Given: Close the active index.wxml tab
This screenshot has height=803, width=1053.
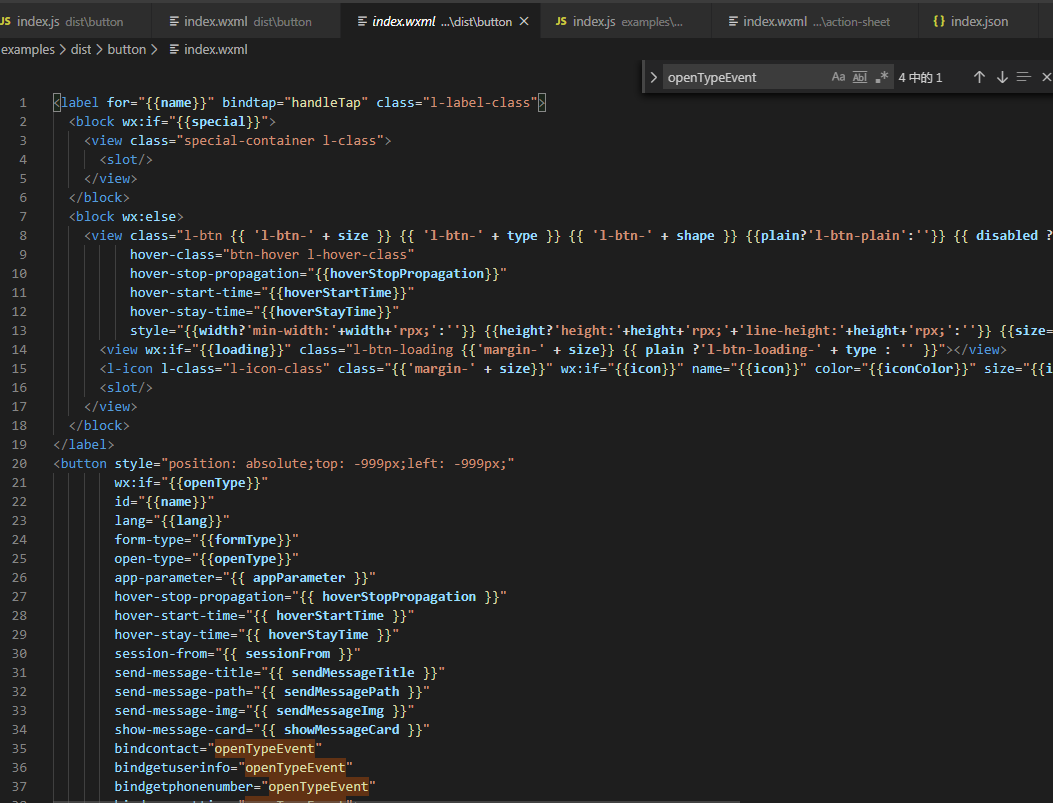Looking at the screenshot, I should (524, 21).
